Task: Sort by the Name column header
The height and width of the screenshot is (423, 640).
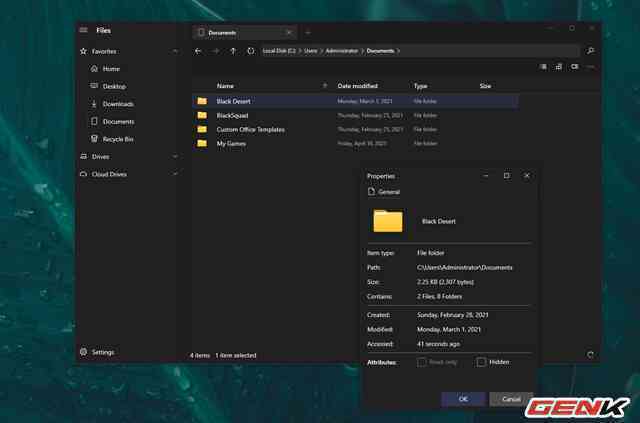Action: tap(225, 86)
